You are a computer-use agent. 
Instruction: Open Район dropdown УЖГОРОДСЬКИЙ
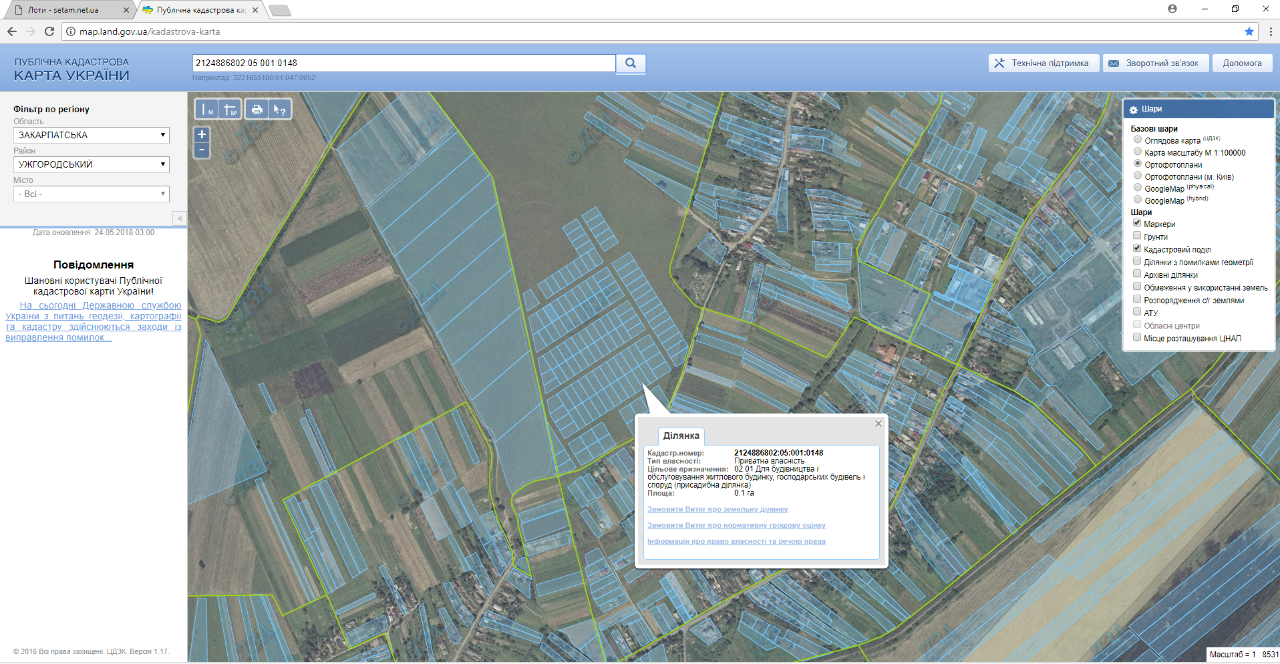click(x=91, y=164)
